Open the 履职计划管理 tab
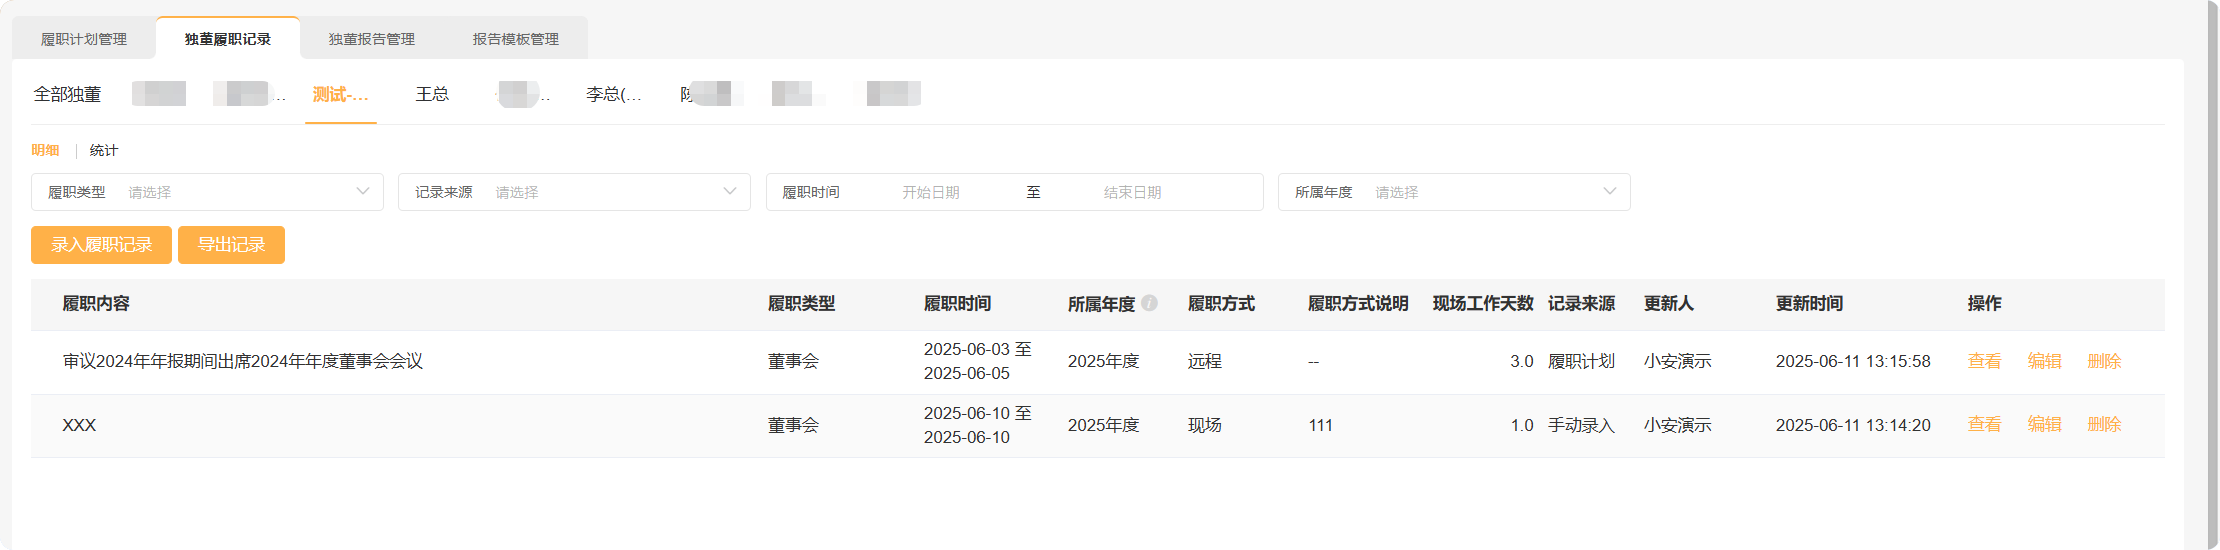 84,39
